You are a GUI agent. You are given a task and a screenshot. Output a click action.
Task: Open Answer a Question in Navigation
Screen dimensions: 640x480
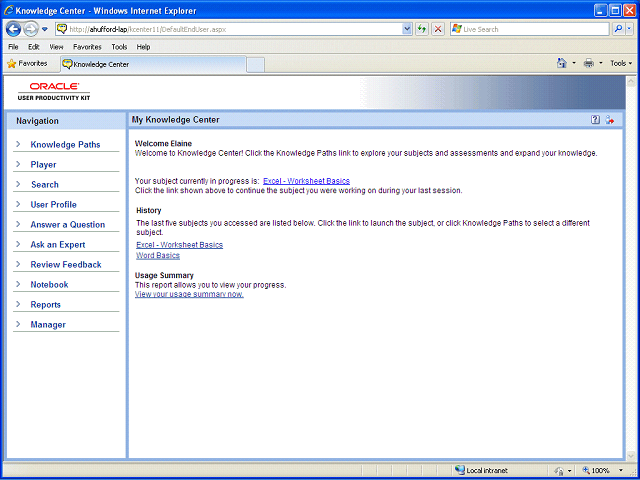(x=68, y=224)
